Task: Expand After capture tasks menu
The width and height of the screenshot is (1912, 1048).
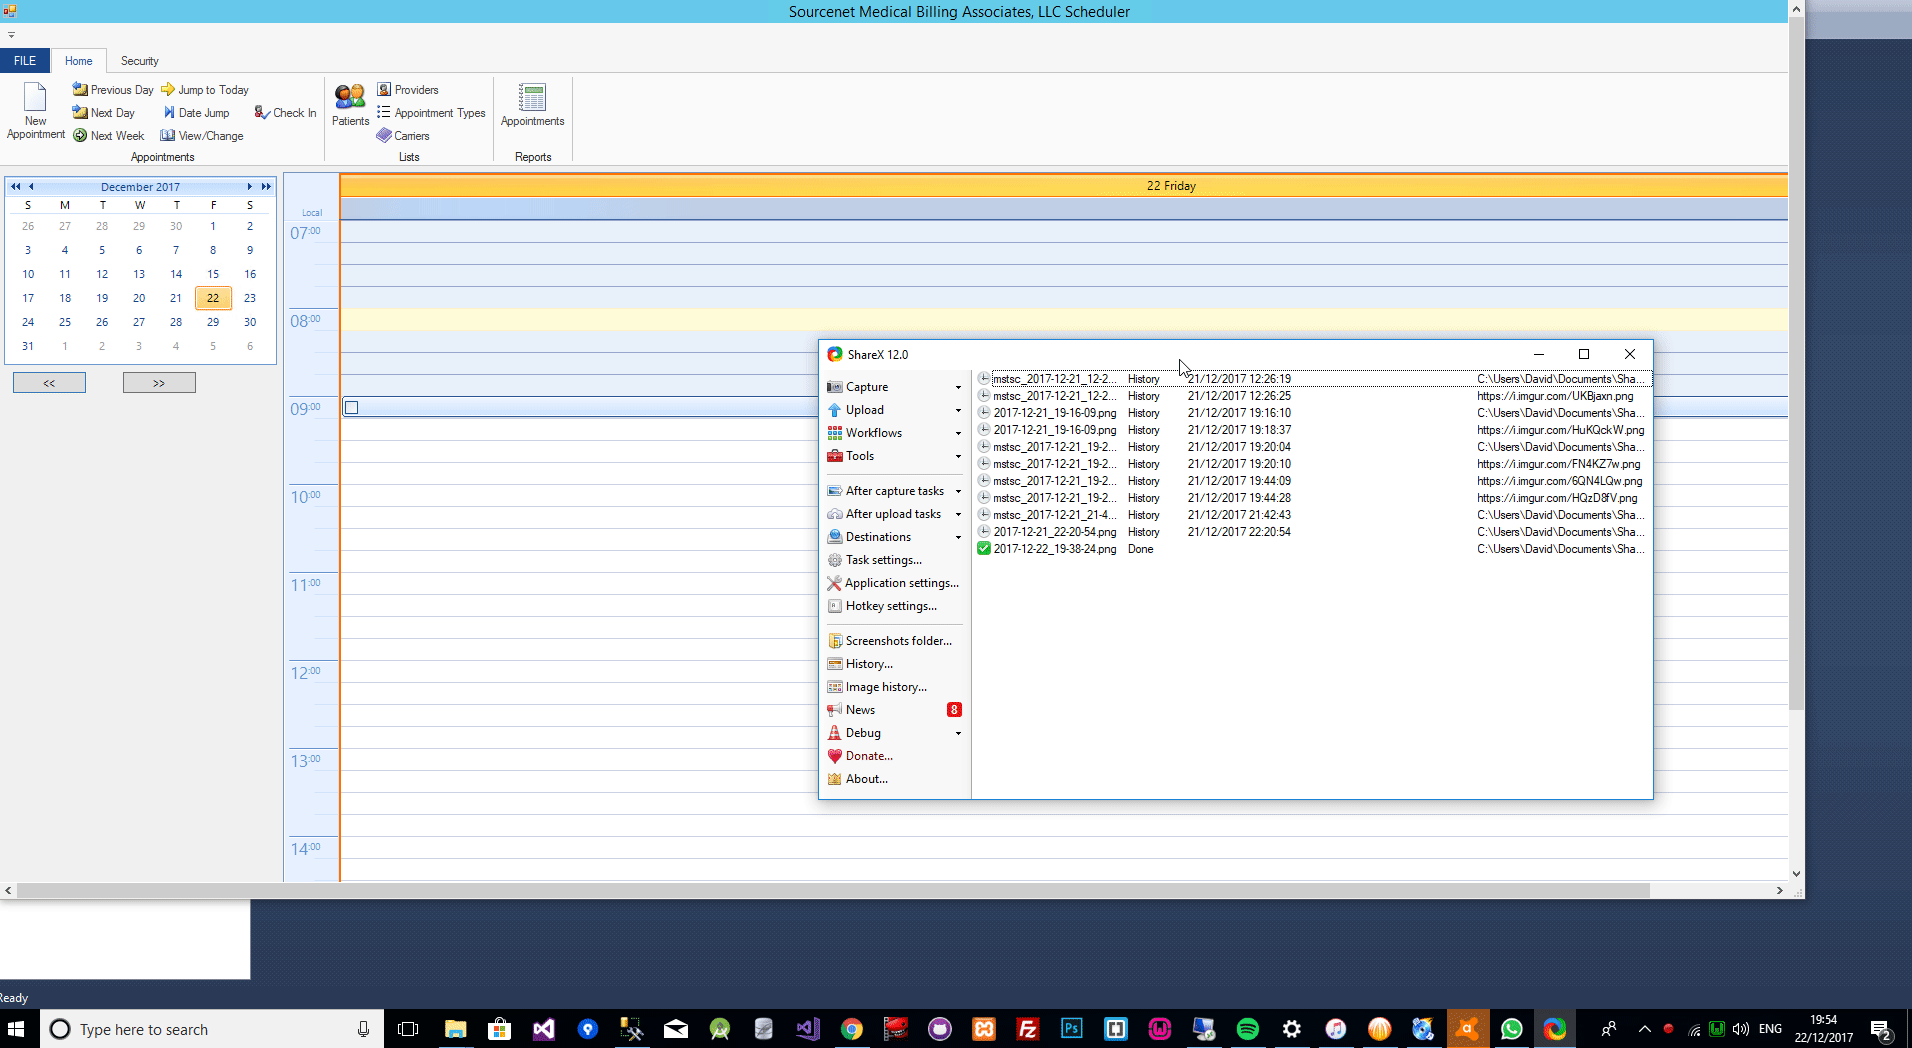Action: [894, 491]
